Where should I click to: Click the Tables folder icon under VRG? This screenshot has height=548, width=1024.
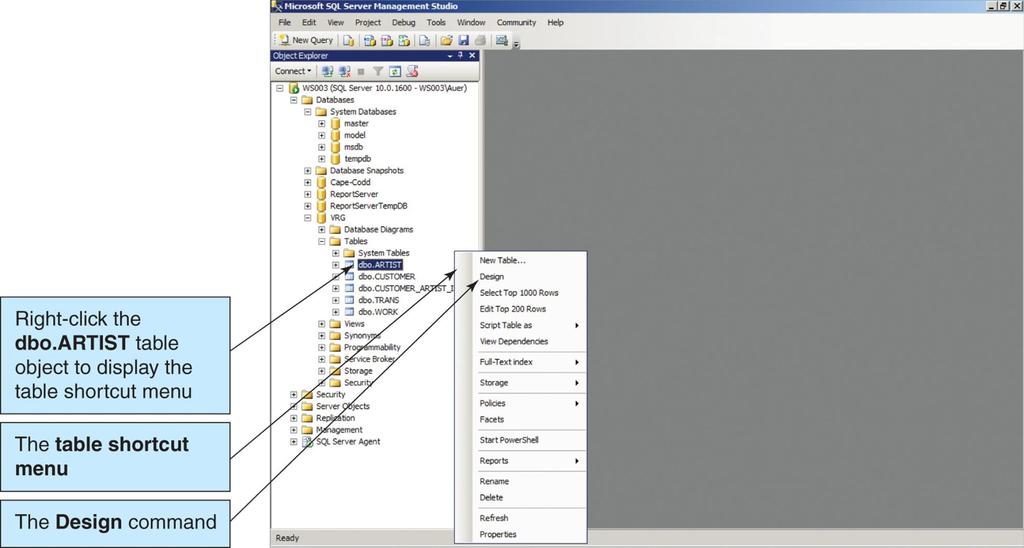coord(335,241)
